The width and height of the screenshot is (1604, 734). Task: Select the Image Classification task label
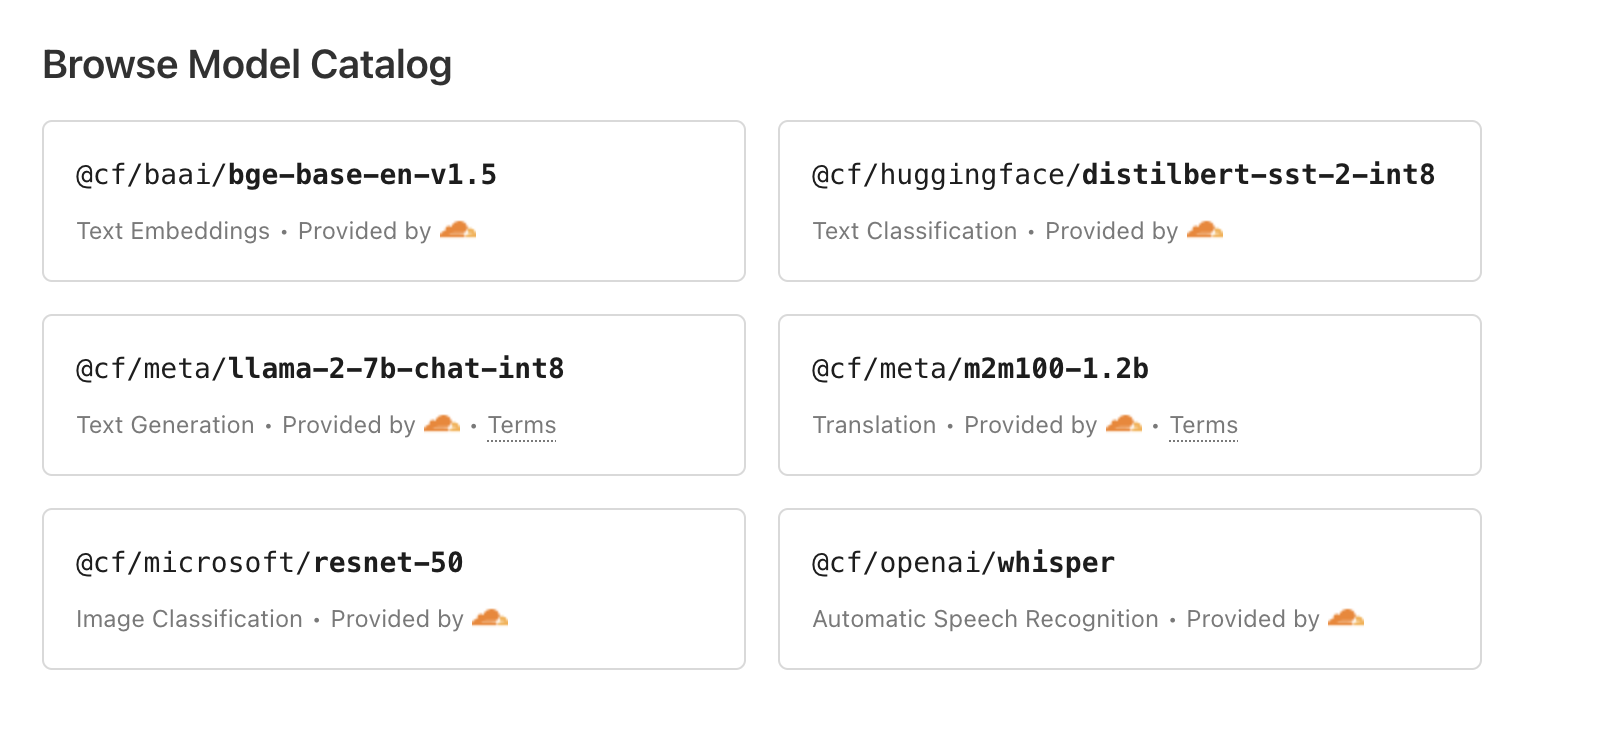189,618
